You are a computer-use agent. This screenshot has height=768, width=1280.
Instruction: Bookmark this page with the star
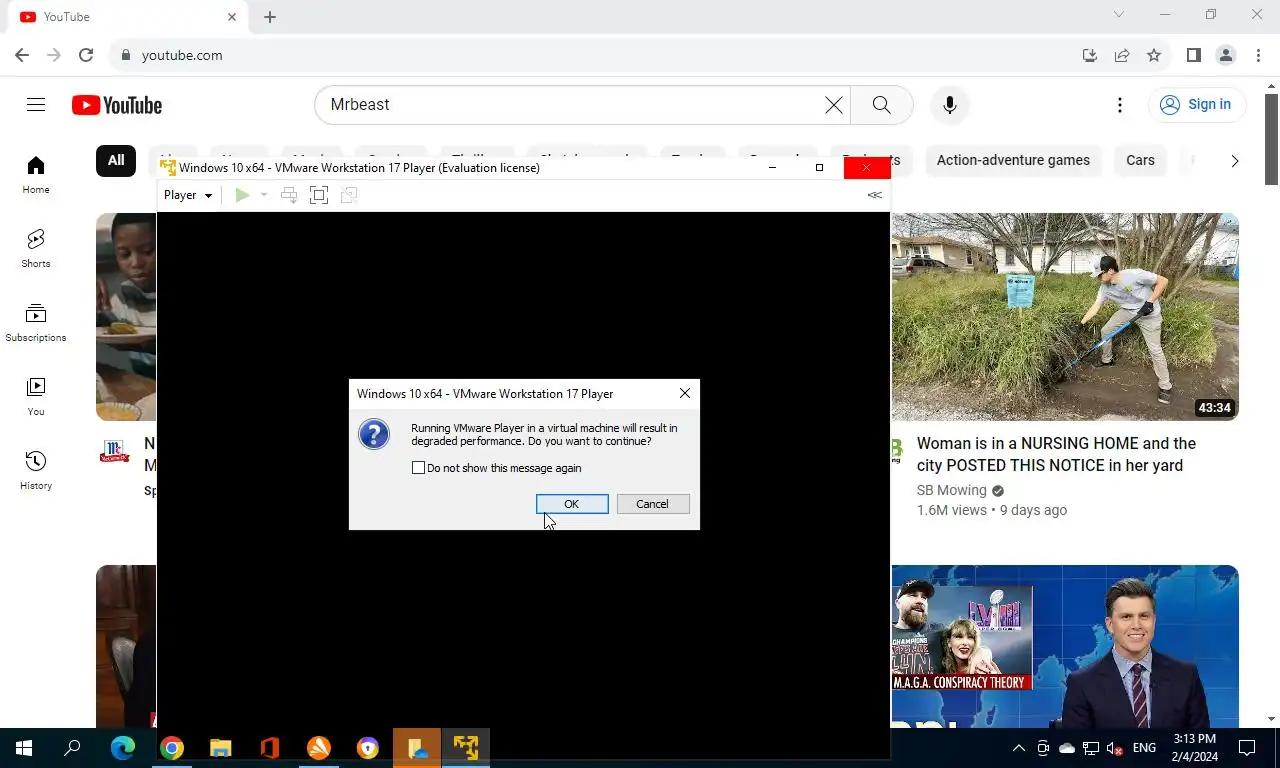pyautogui.click(x=1154, y=55)
